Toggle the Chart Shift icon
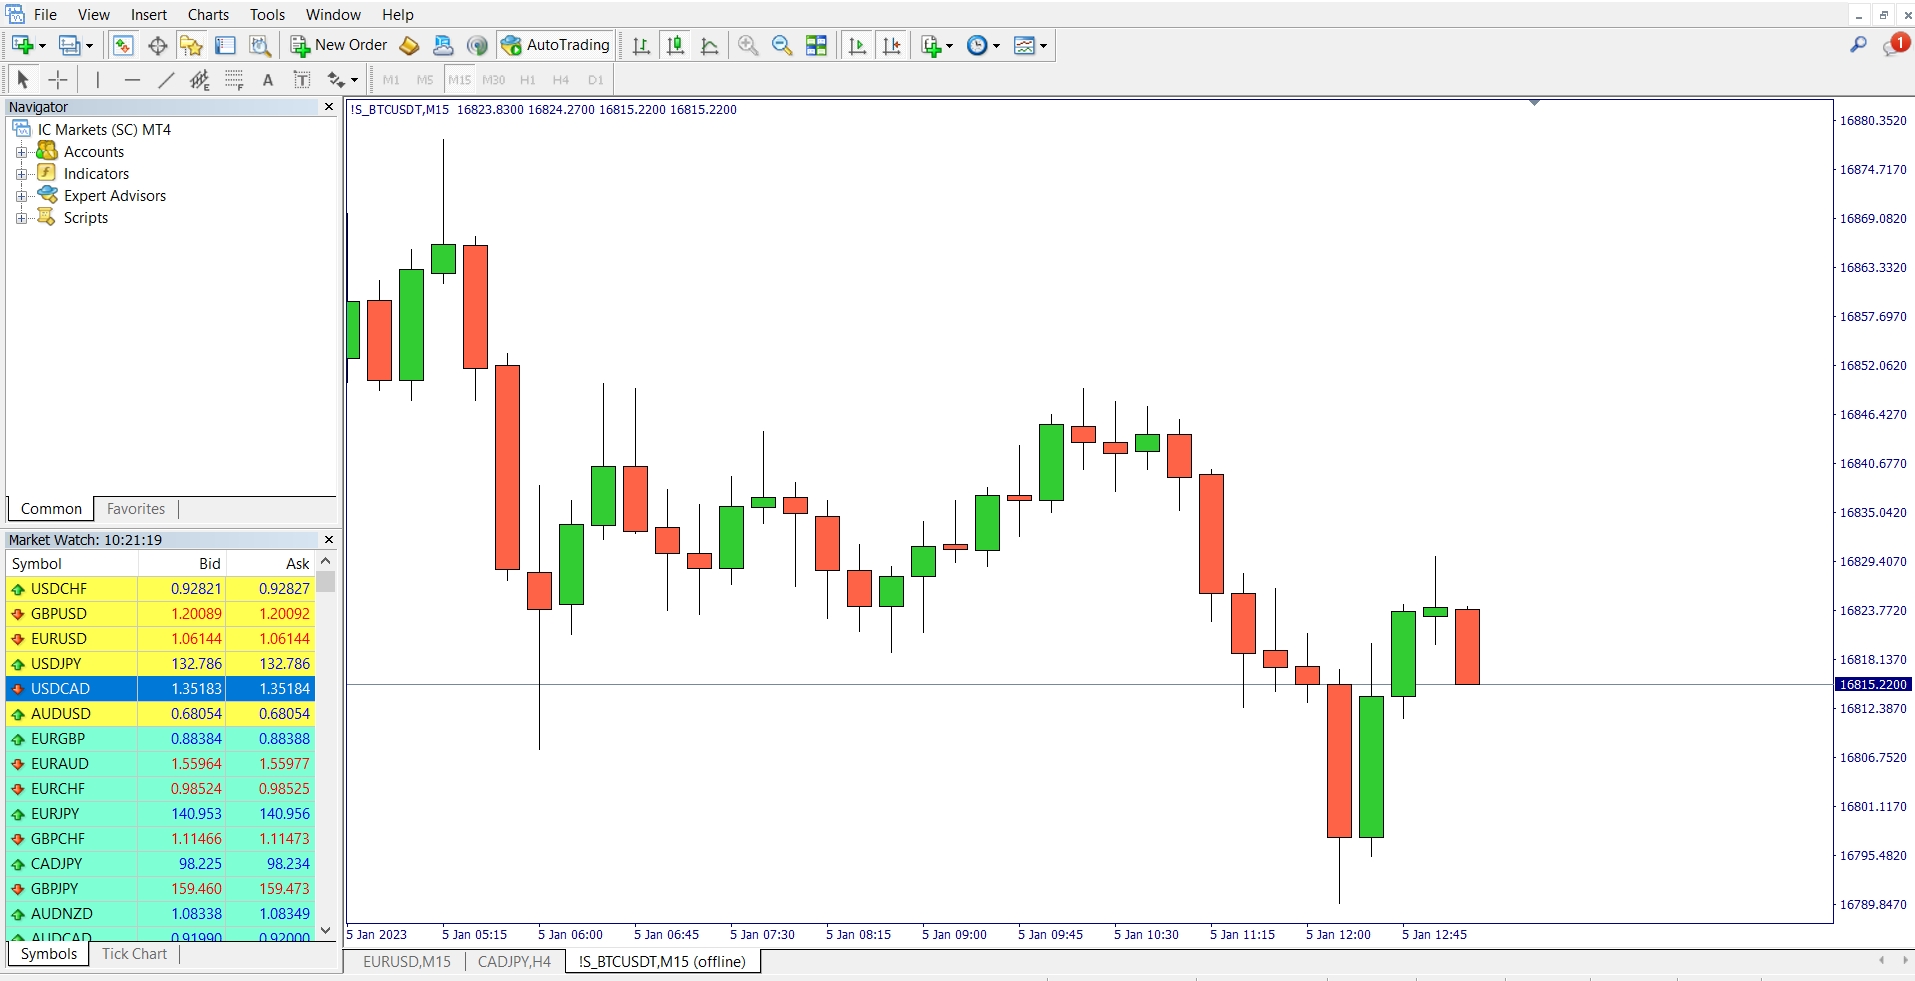The width and height of the screenshot is (1915, 981). click(x=891, y=45)
